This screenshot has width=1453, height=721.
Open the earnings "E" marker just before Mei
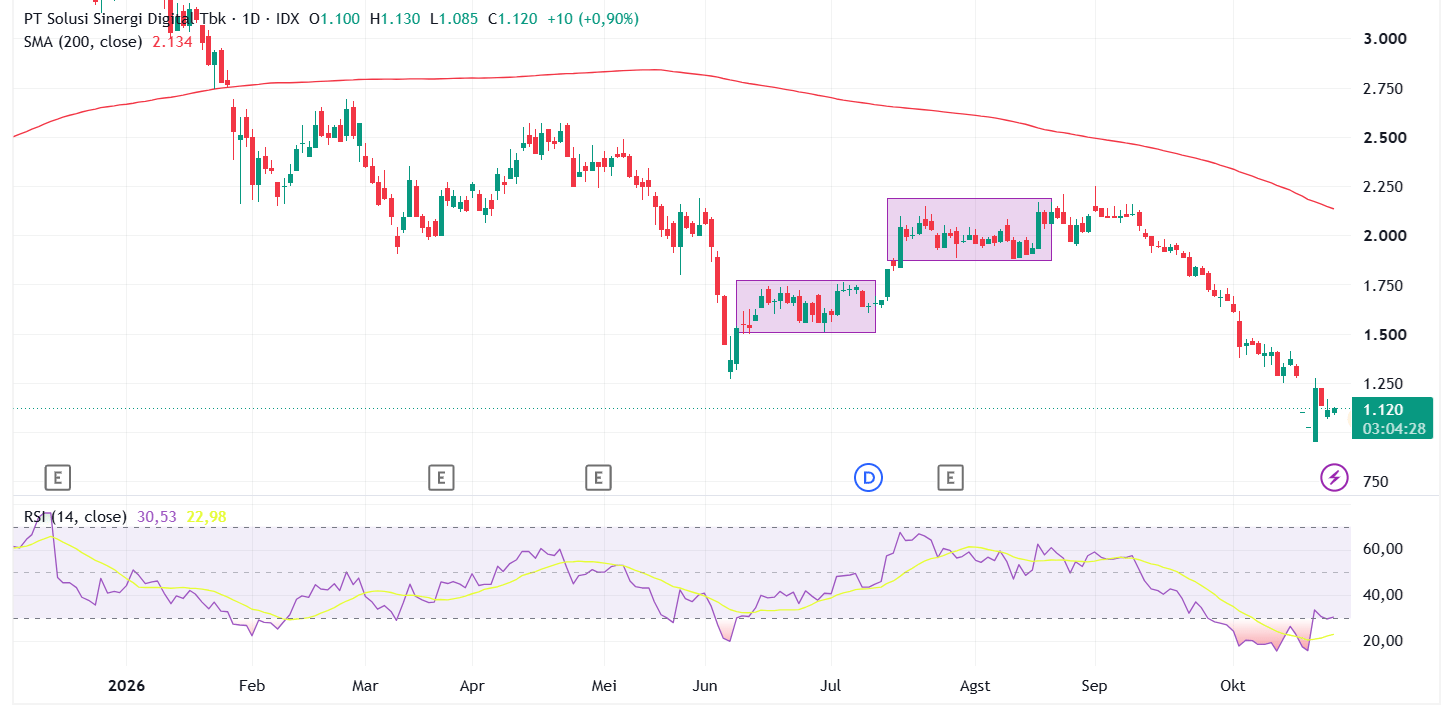[x=598, y=478]
